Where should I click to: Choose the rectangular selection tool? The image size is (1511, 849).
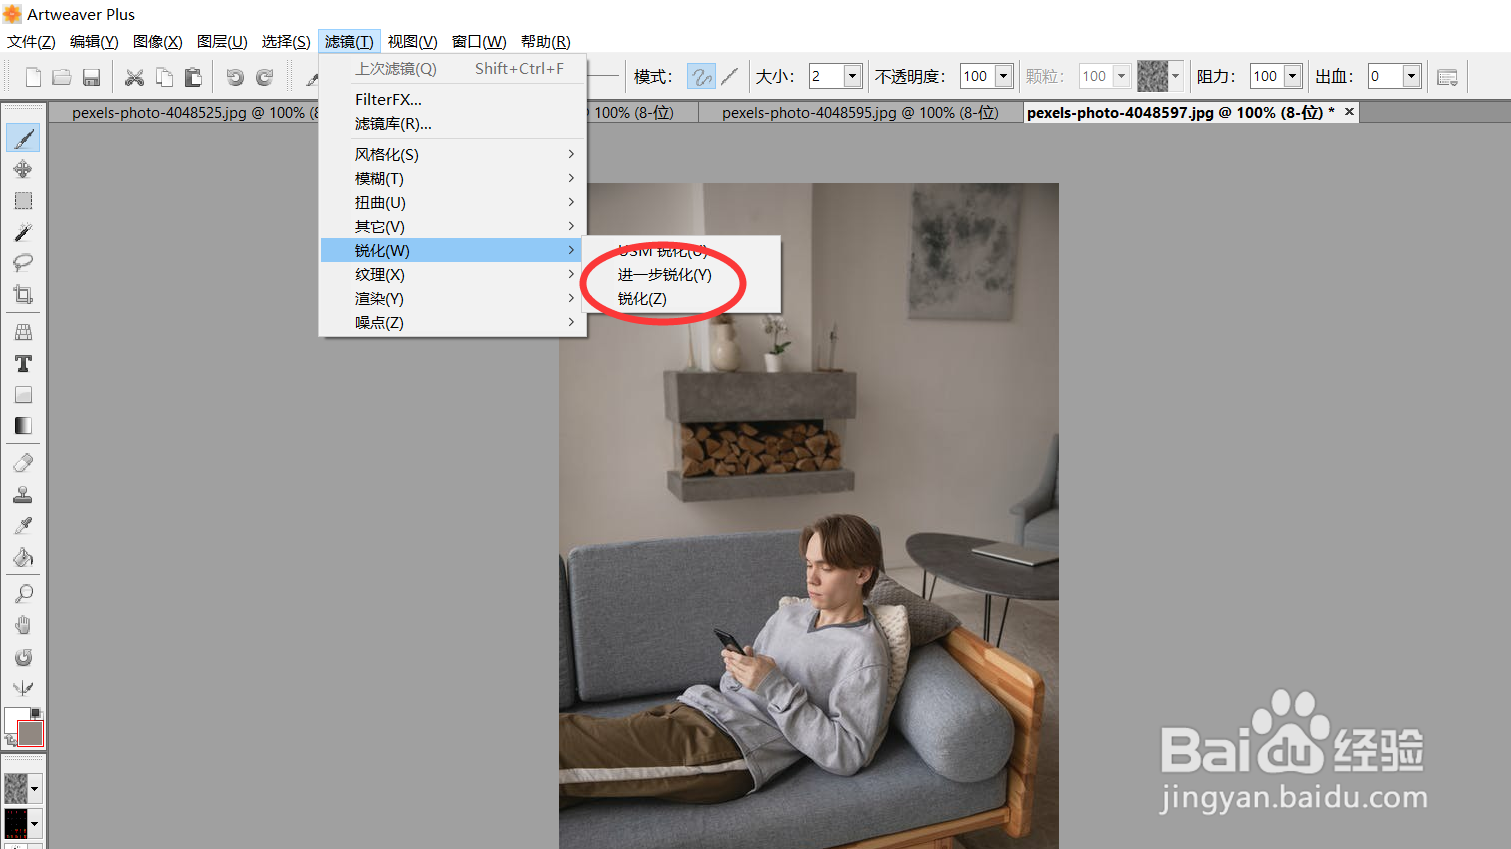click(22, 200)
